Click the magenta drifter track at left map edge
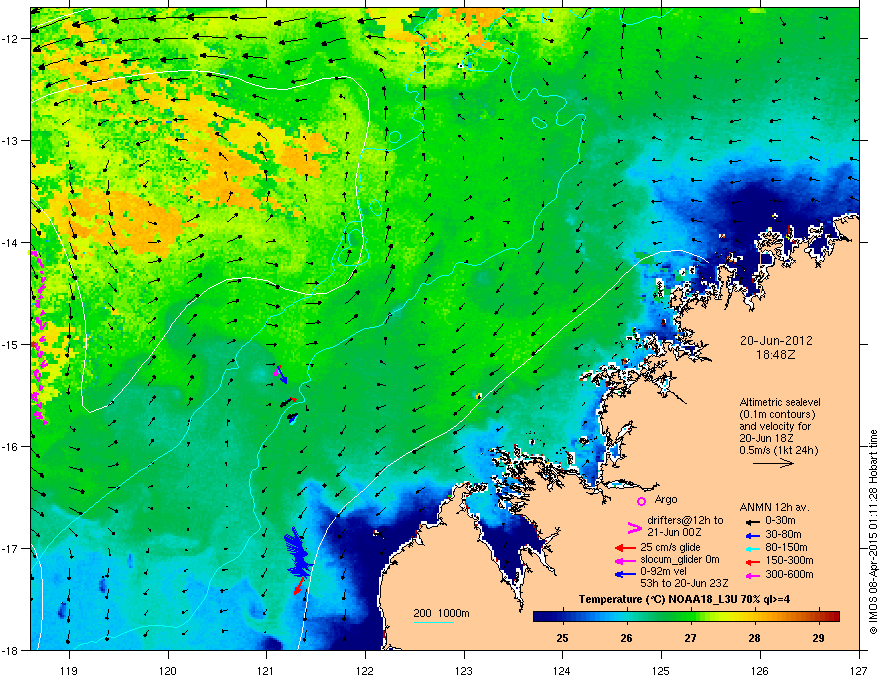The height and width of the screenshot is (680, 880). pyautogui.click(x=39, y=338)
